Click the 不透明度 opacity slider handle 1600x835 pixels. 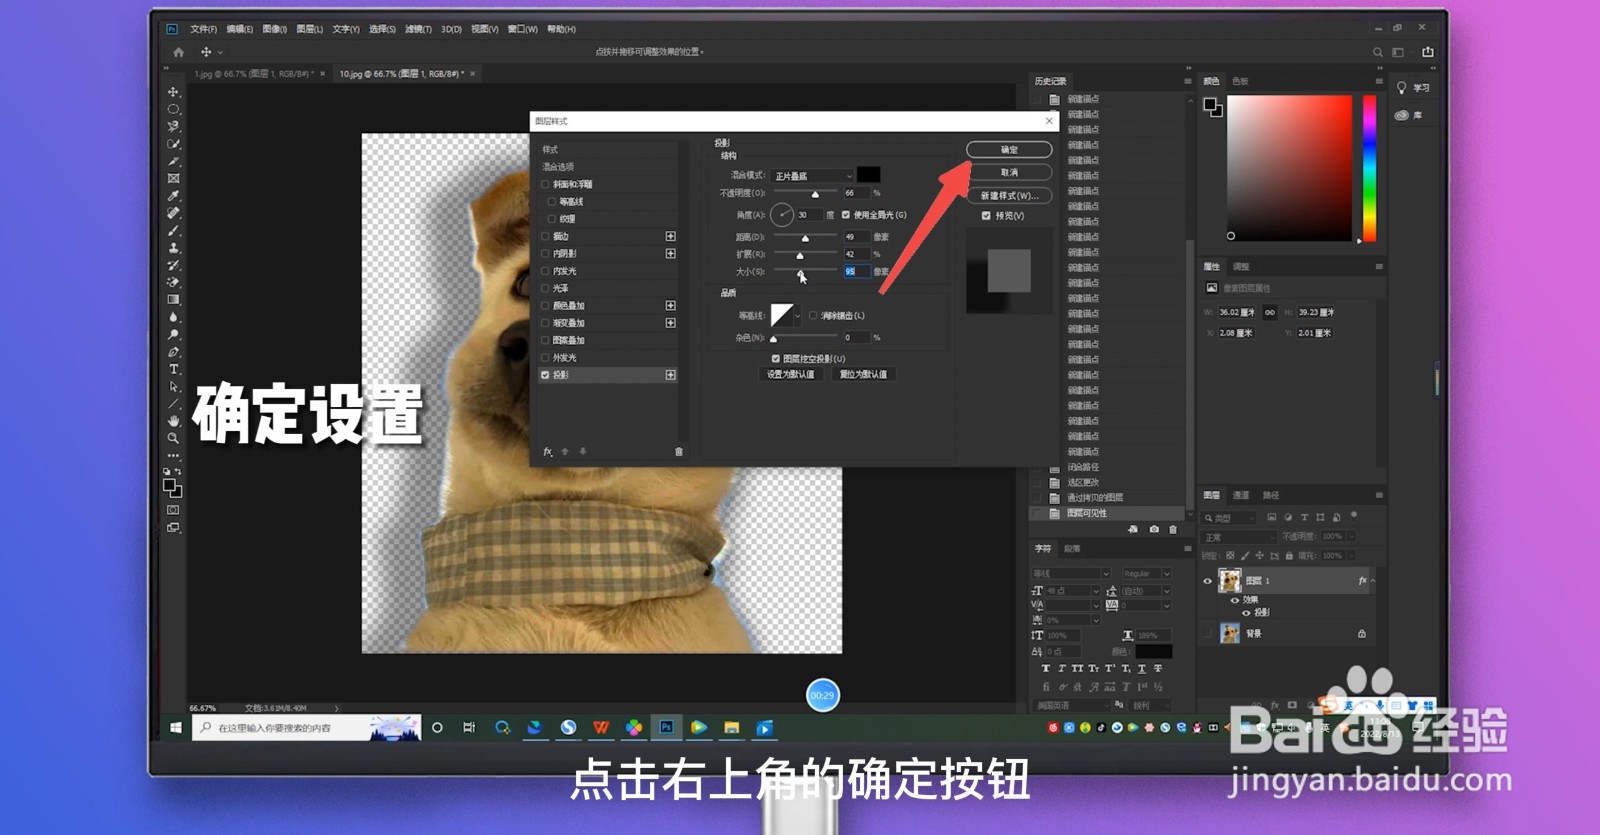click(815, 194)
